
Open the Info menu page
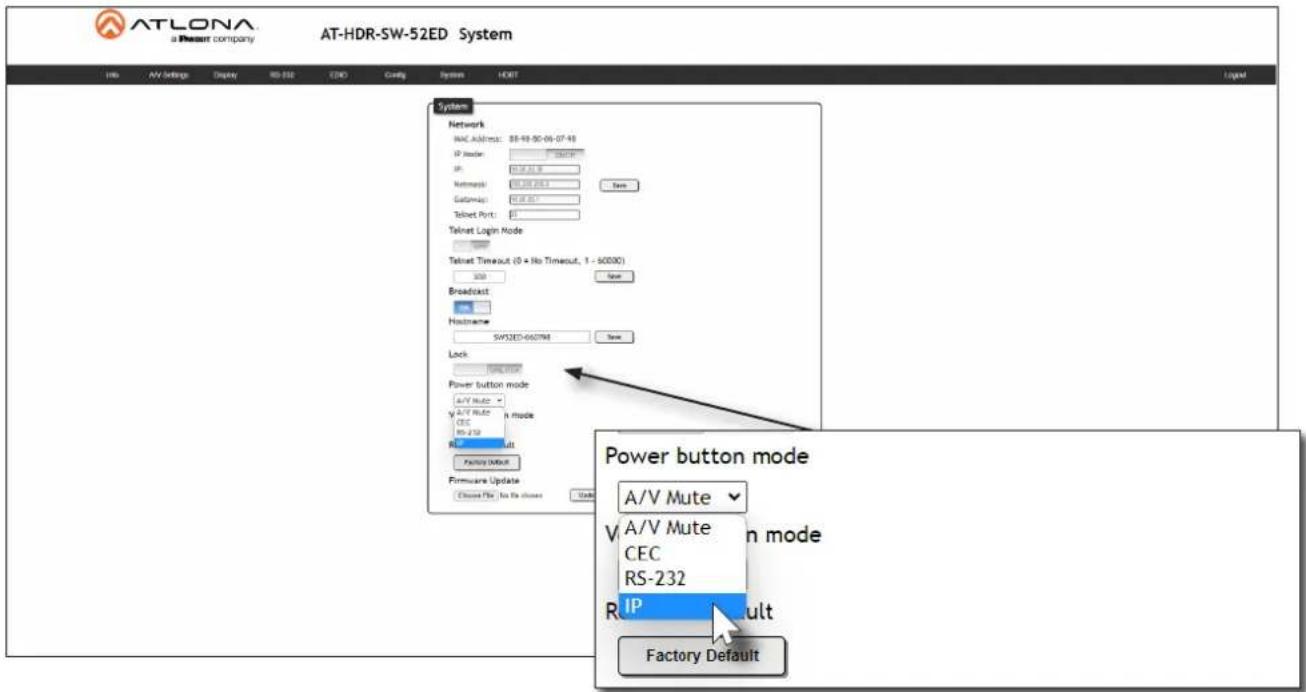(x=112, y=76)
